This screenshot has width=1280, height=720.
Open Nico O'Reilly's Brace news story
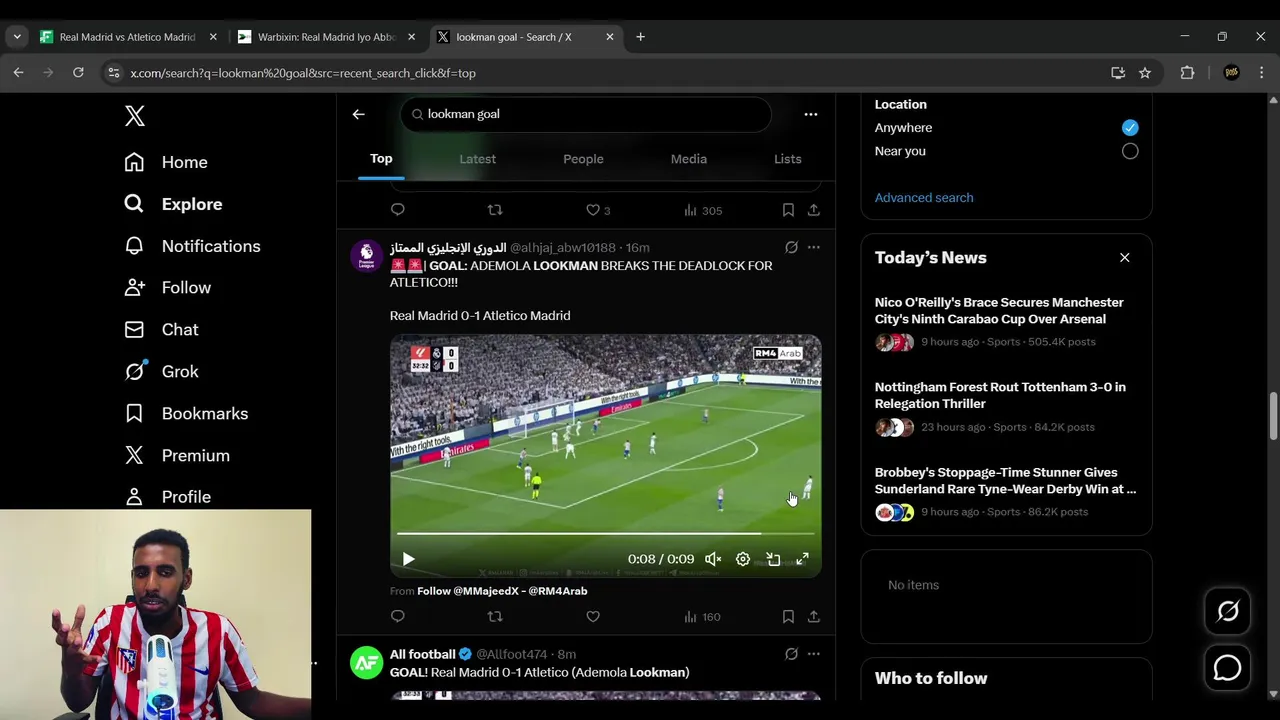pyautogui.click(x=1006, y=321)
